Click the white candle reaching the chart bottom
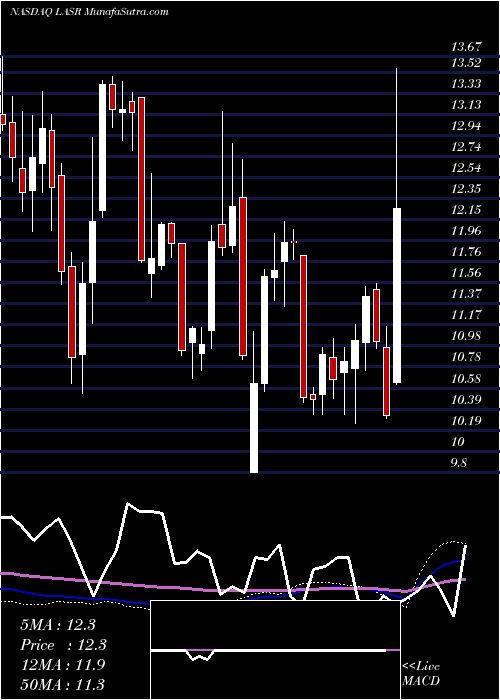 [254, 427]
